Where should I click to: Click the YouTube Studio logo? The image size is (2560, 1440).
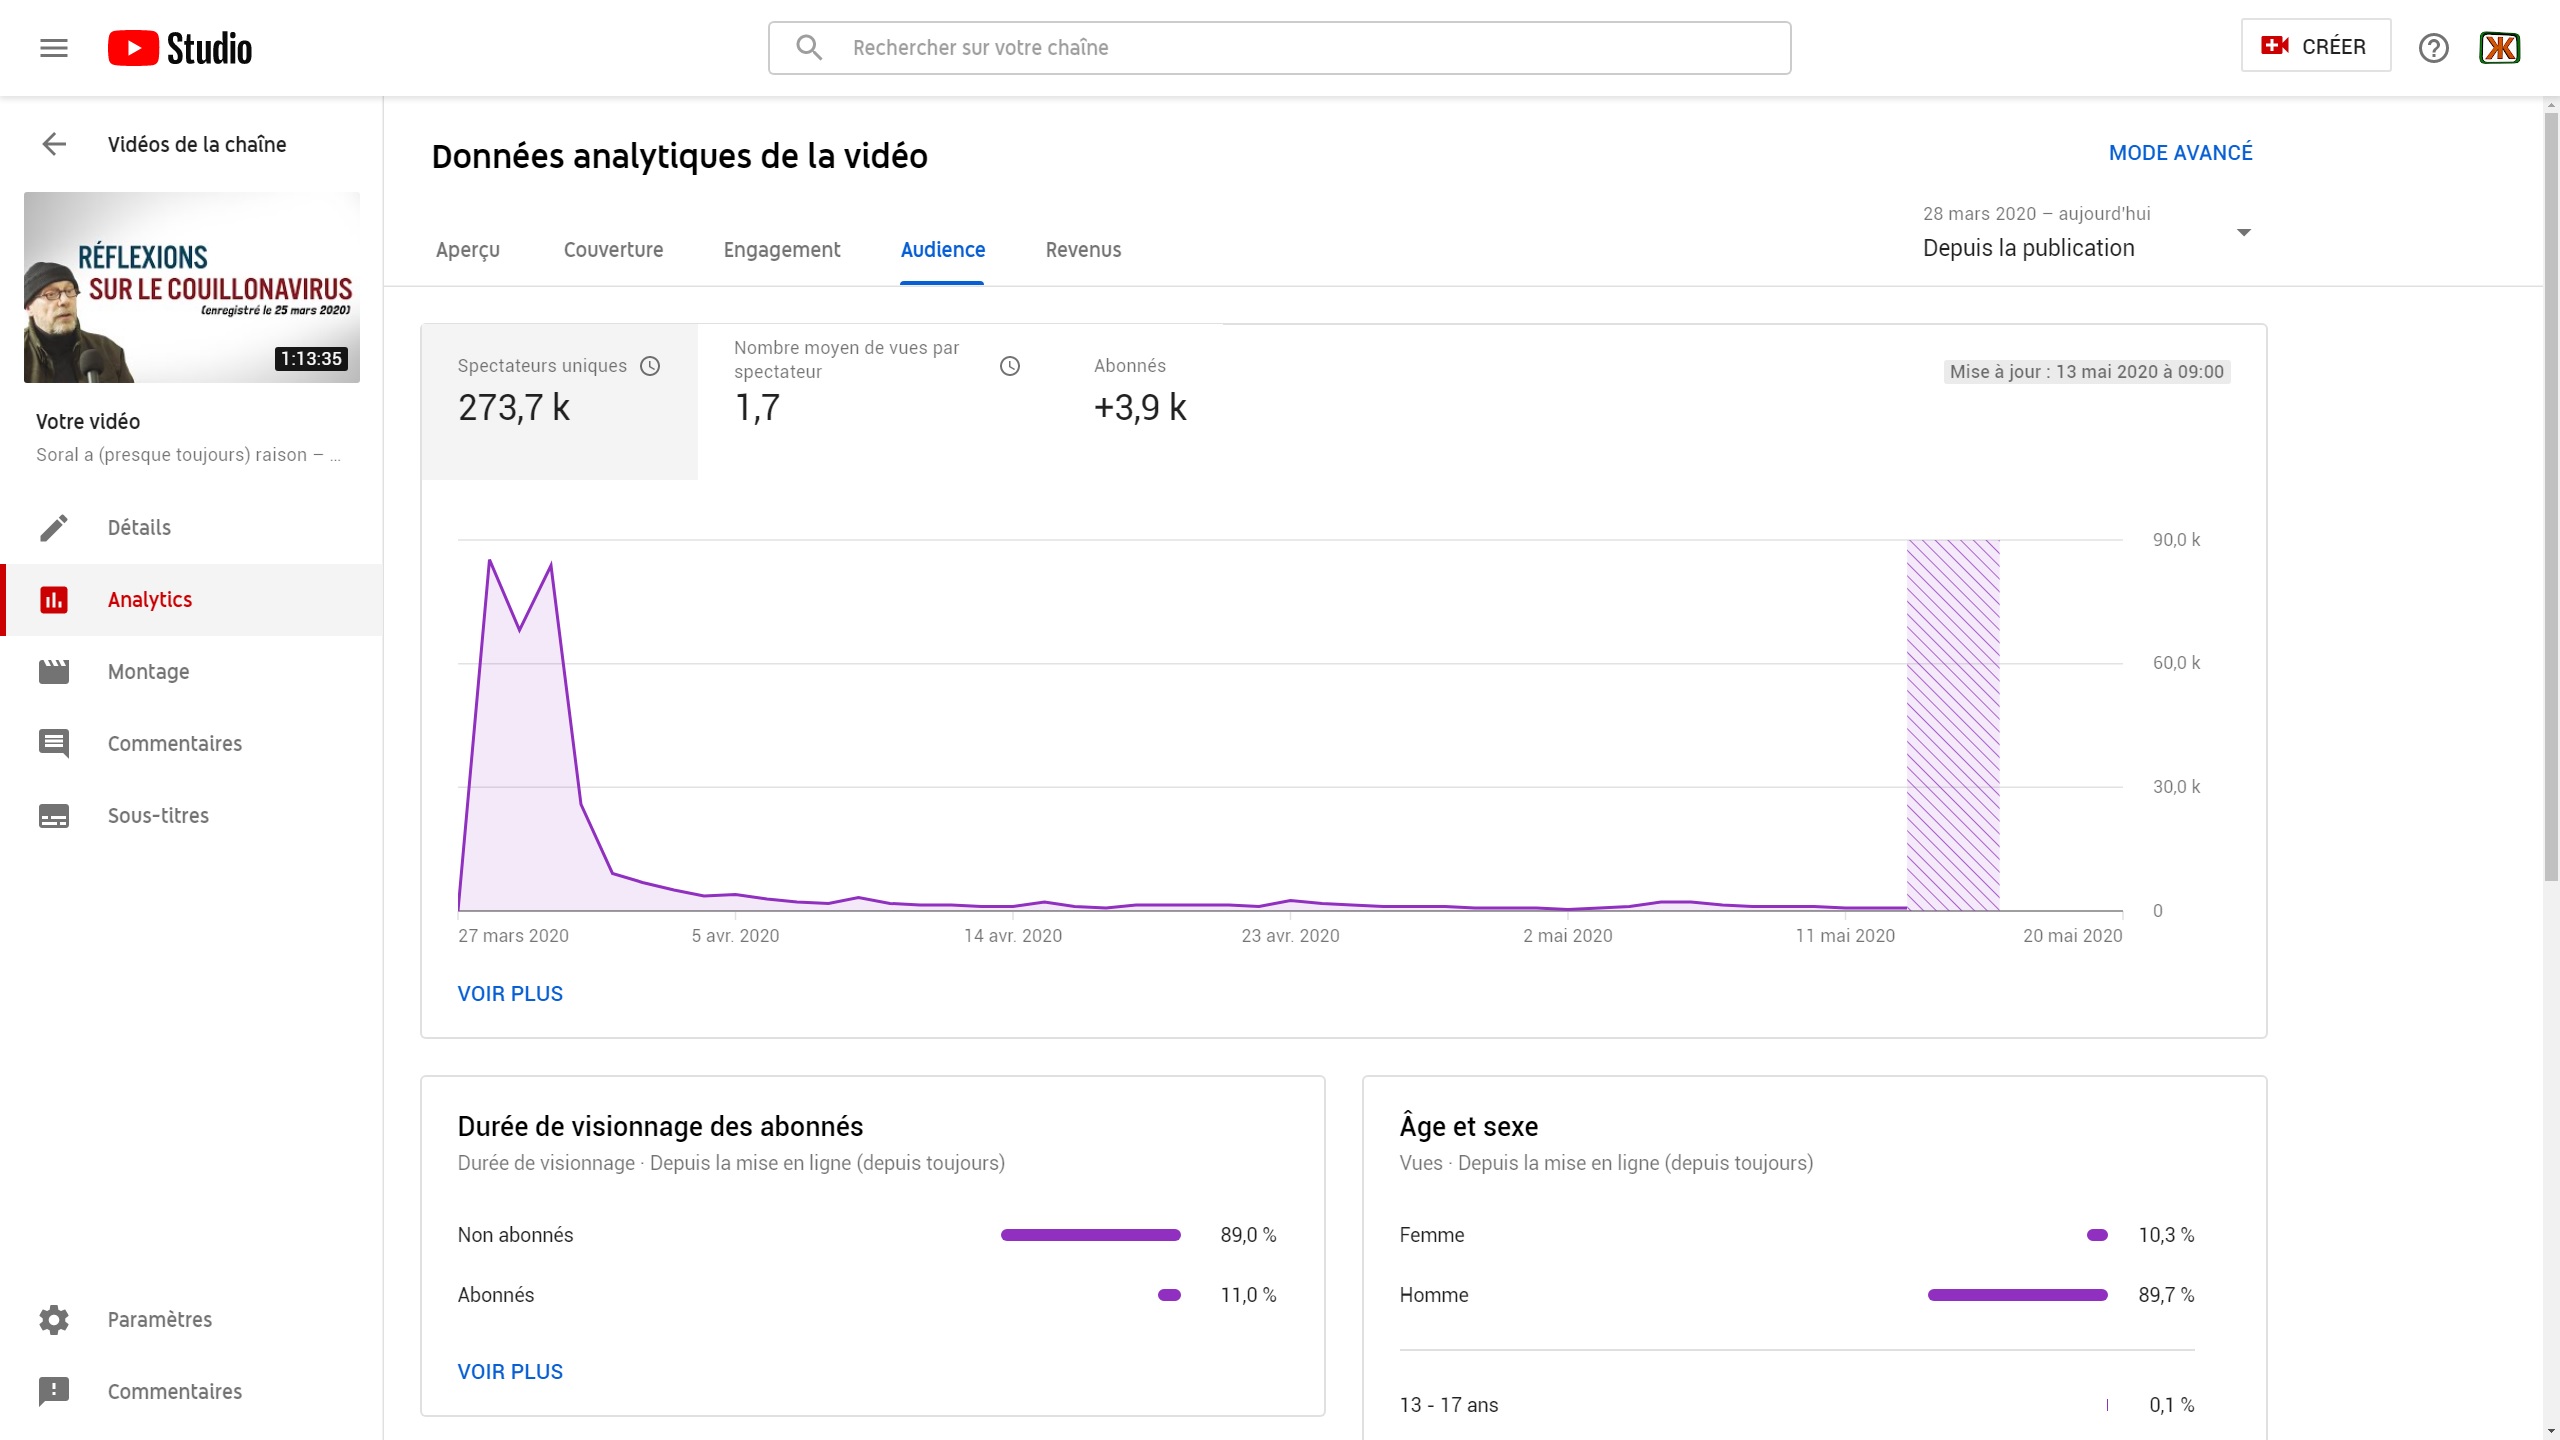180,48
